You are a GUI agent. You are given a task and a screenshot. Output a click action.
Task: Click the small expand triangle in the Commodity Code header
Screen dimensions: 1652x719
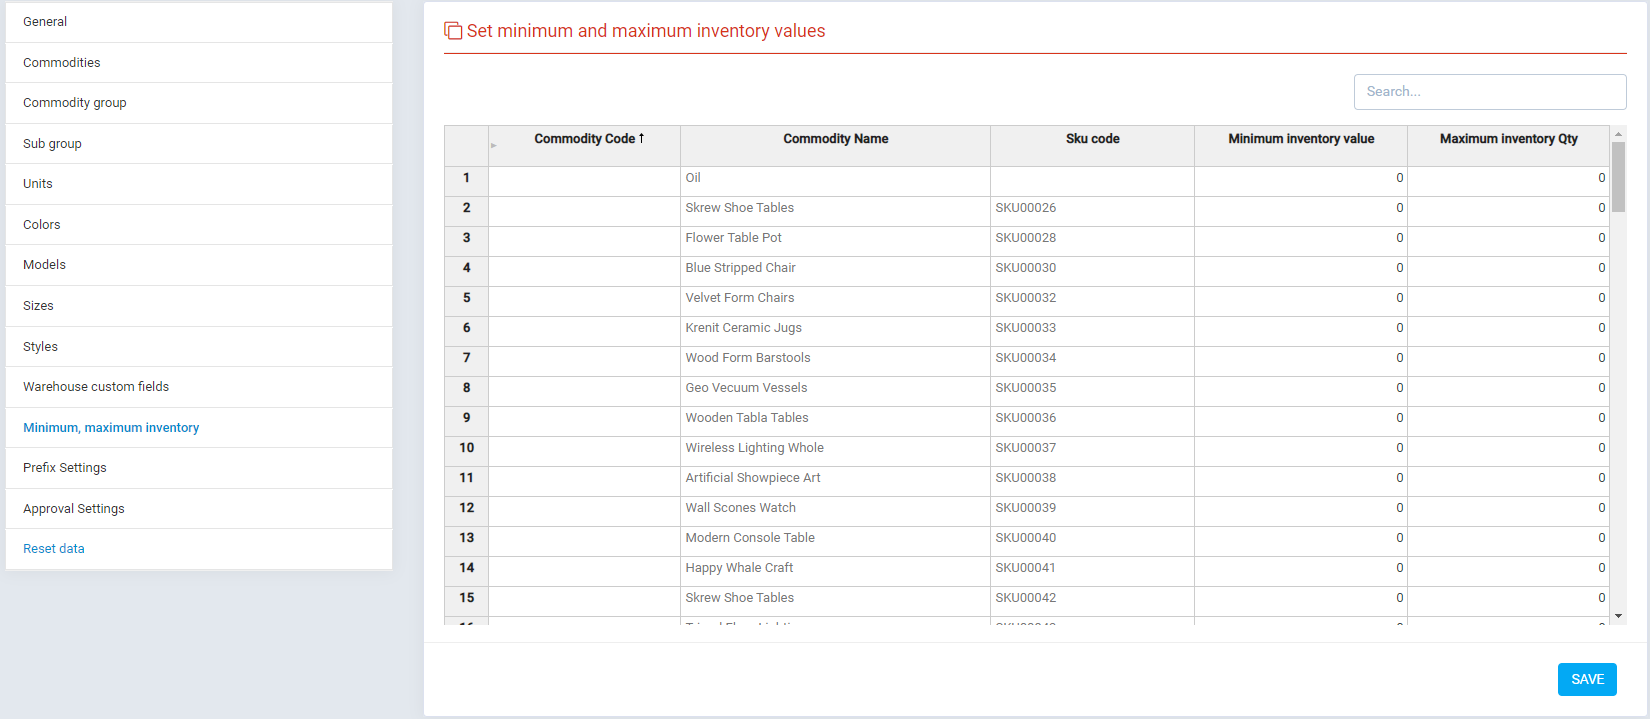(494, 146)
